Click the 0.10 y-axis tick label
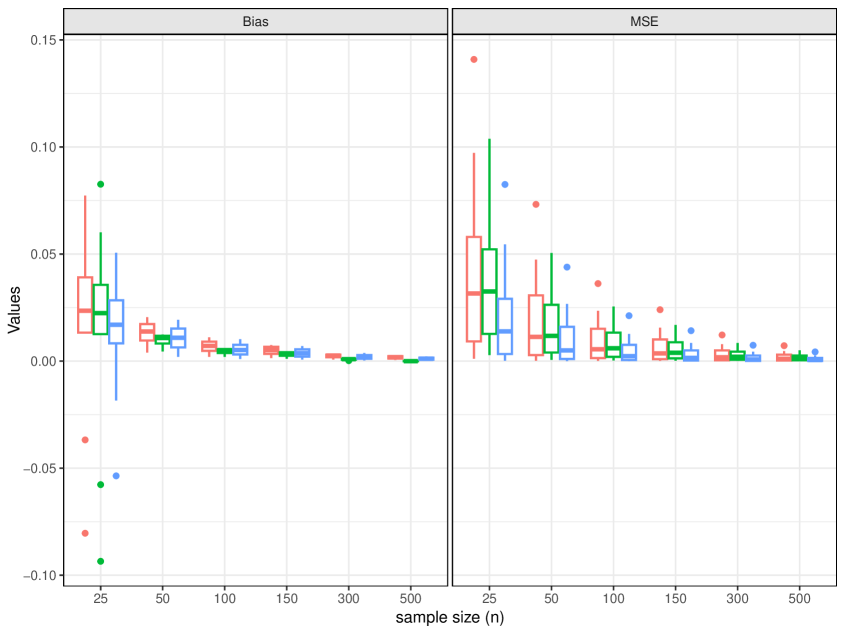 tap(43, 147)
